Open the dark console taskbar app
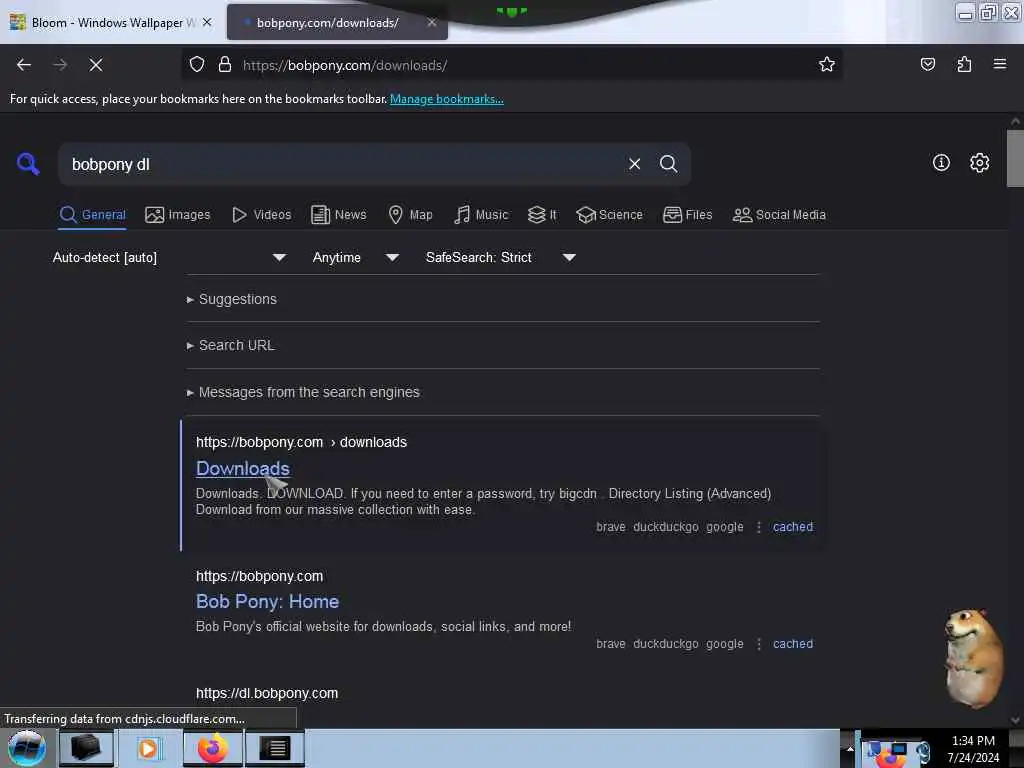Image resolution: width=1024 pixels, height=768 pixels. pyautogui.click(x=274, y=748)
